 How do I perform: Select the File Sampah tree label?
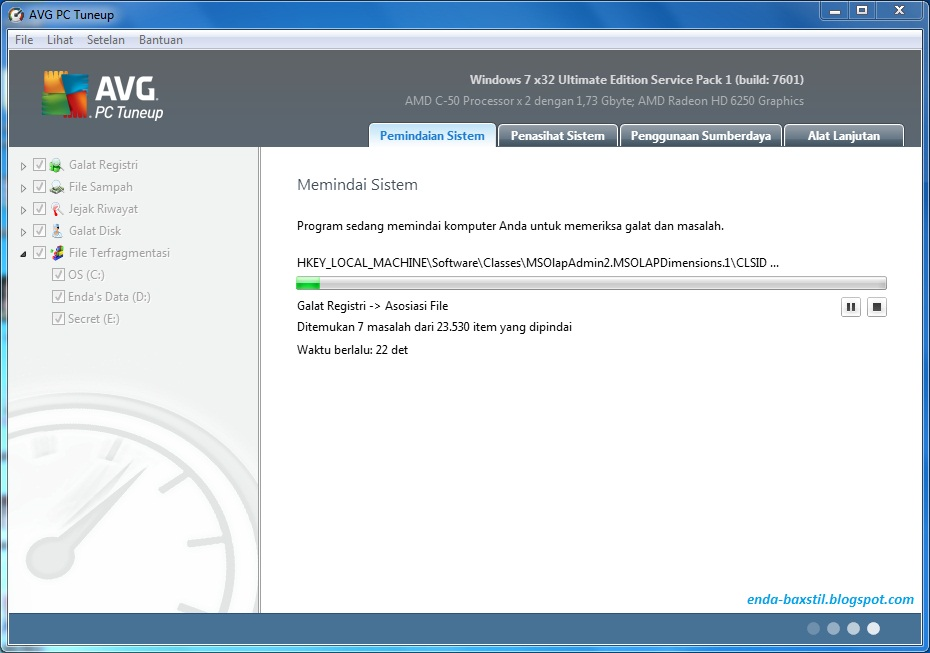(x=101, y=187)
